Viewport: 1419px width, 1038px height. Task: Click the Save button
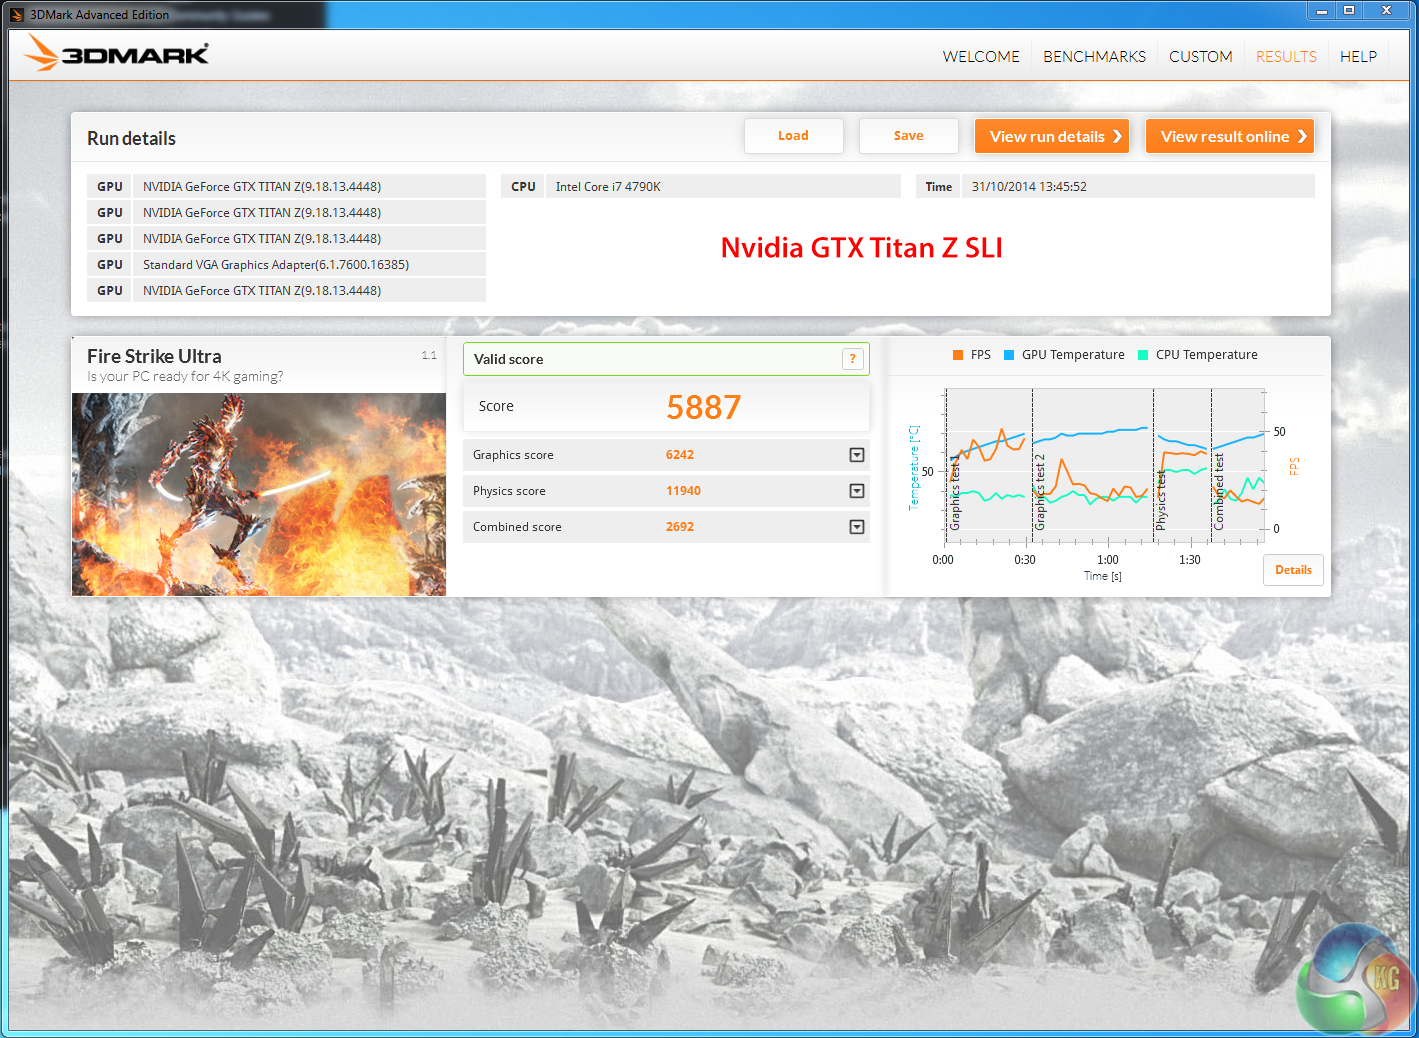tap(909, 136)
